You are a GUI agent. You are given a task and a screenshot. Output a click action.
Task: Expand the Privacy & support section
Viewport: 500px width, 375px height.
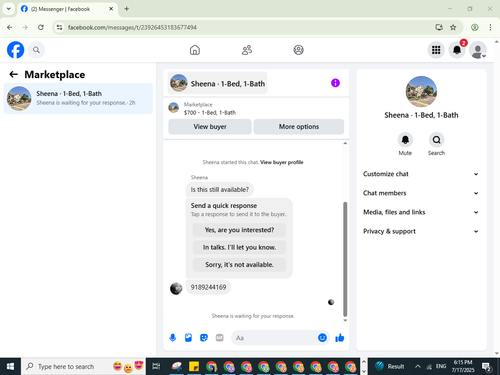pyautogui.click(x=421, y=231)
